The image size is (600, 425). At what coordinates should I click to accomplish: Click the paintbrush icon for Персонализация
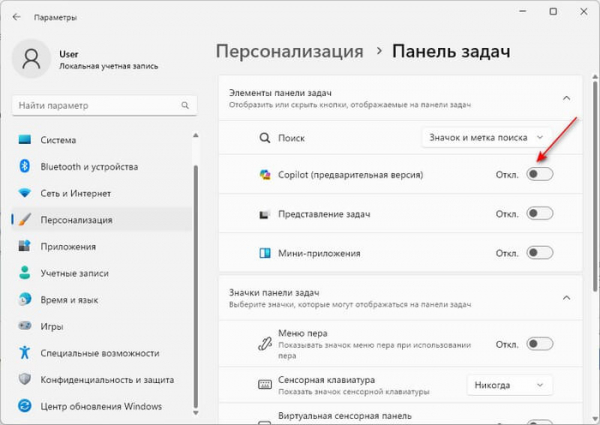click(x=25, y=220)
